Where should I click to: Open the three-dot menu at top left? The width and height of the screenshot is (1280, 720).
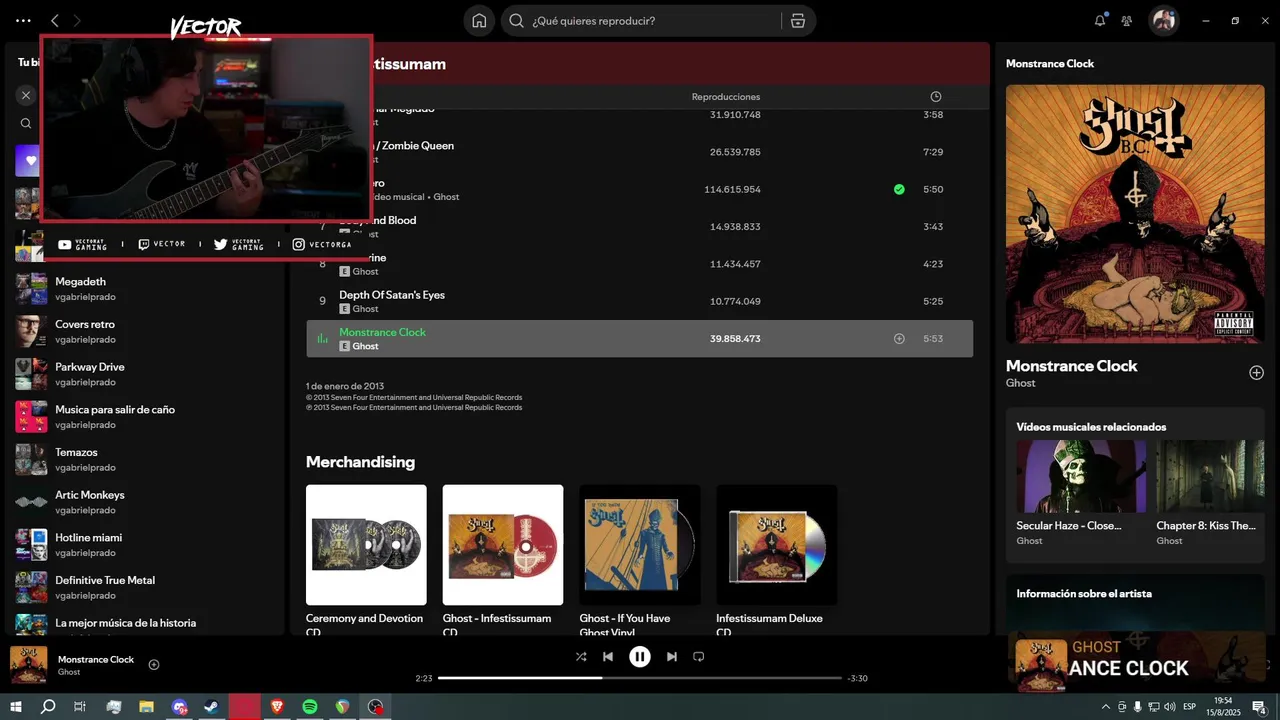(23, 20)
